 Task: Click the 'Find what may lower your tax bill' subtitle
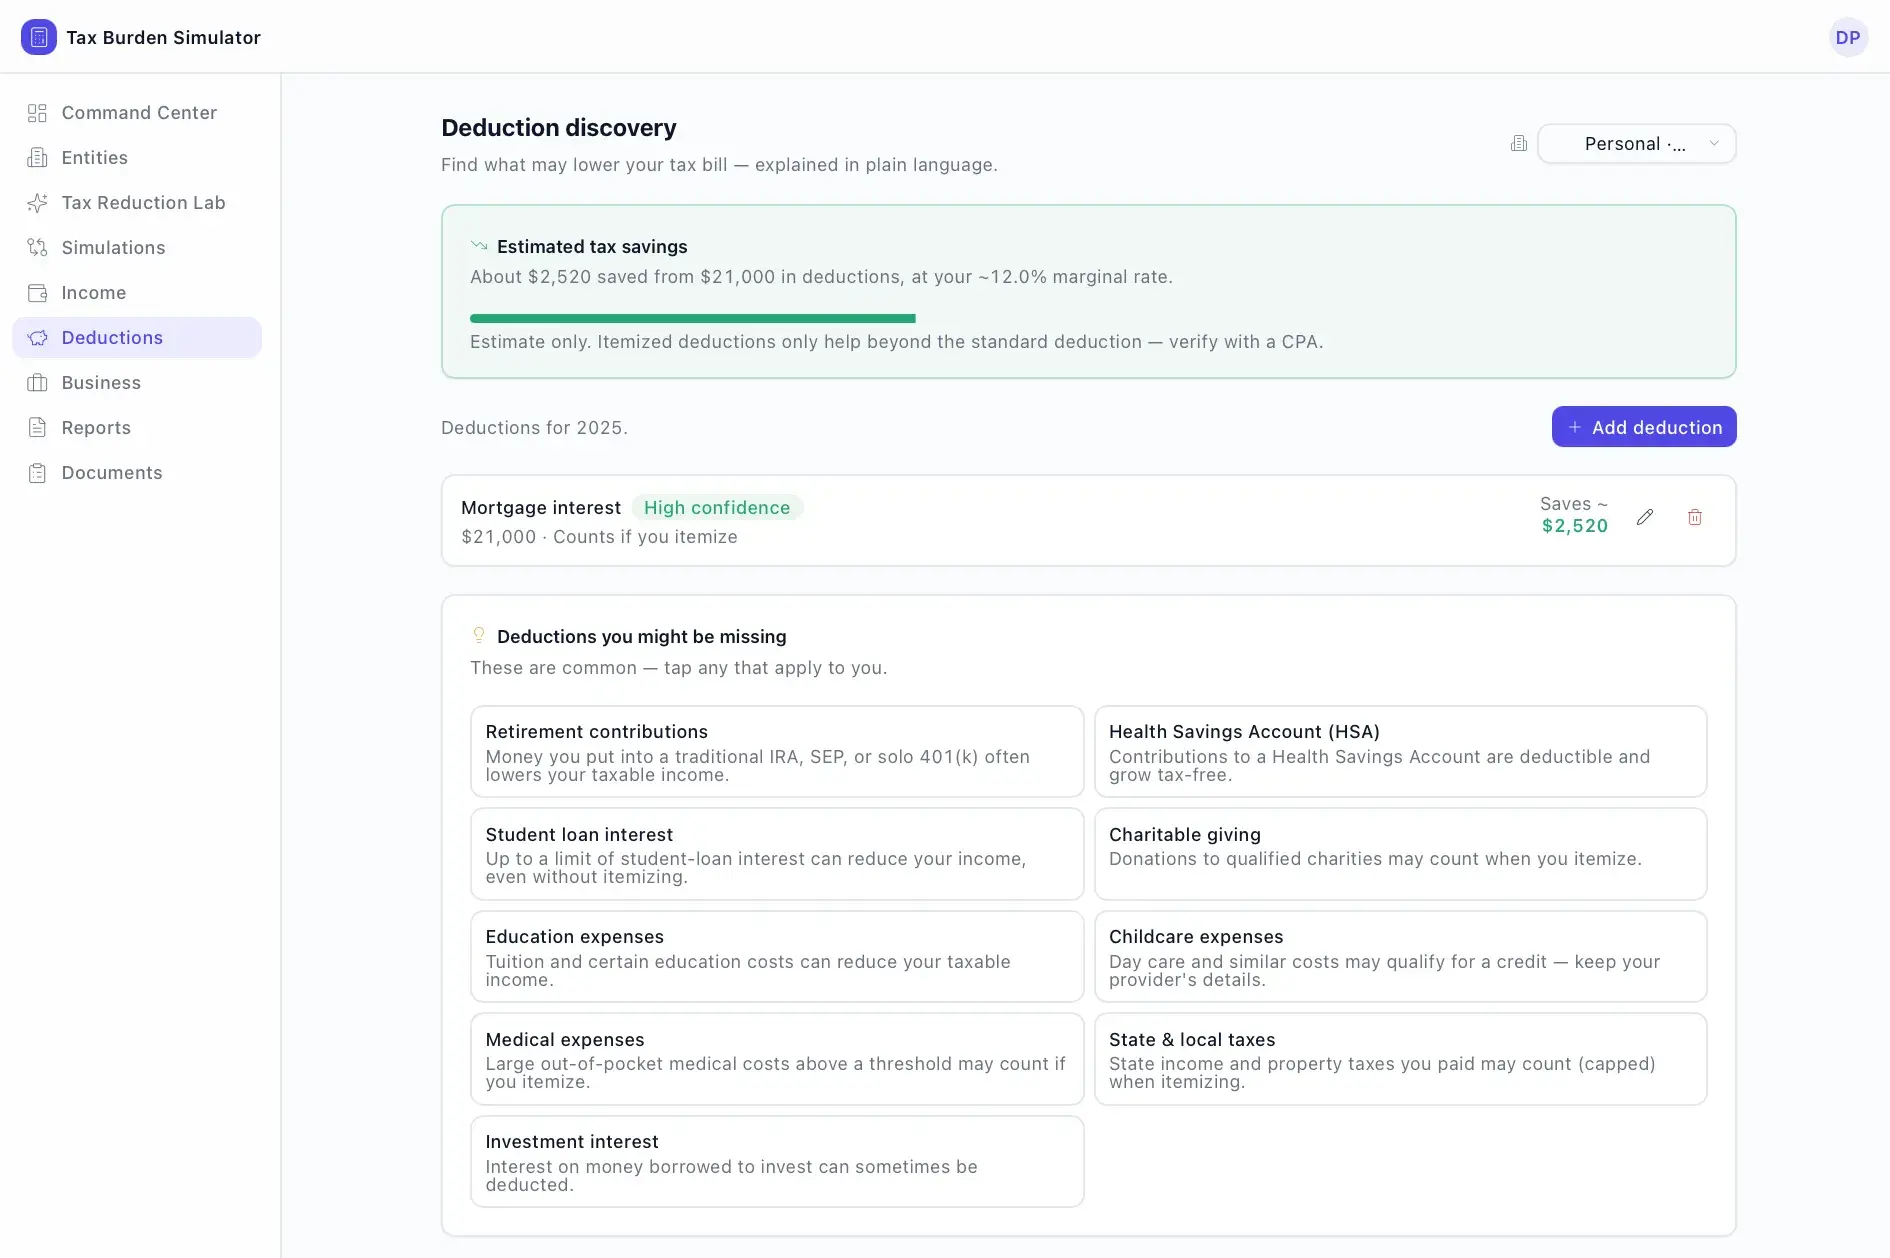click(x=719, y=165)
